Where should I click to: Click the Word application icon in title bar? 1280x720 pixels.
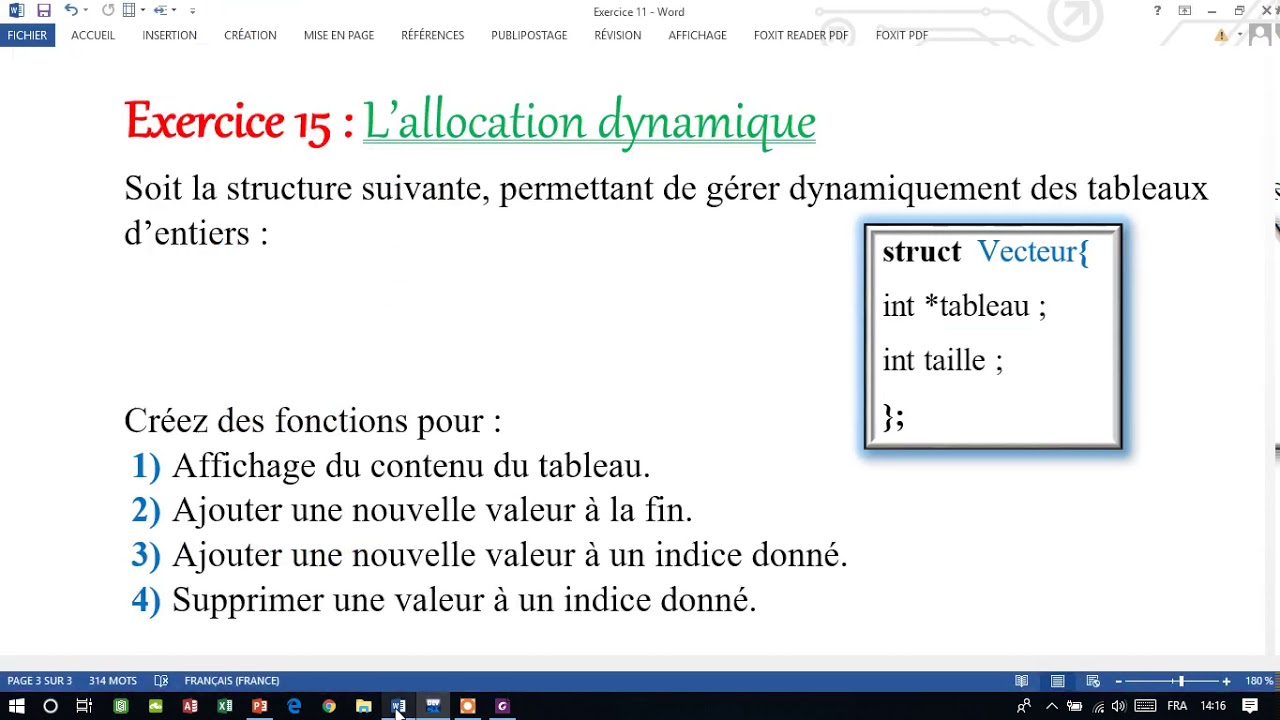coord(16,11)
